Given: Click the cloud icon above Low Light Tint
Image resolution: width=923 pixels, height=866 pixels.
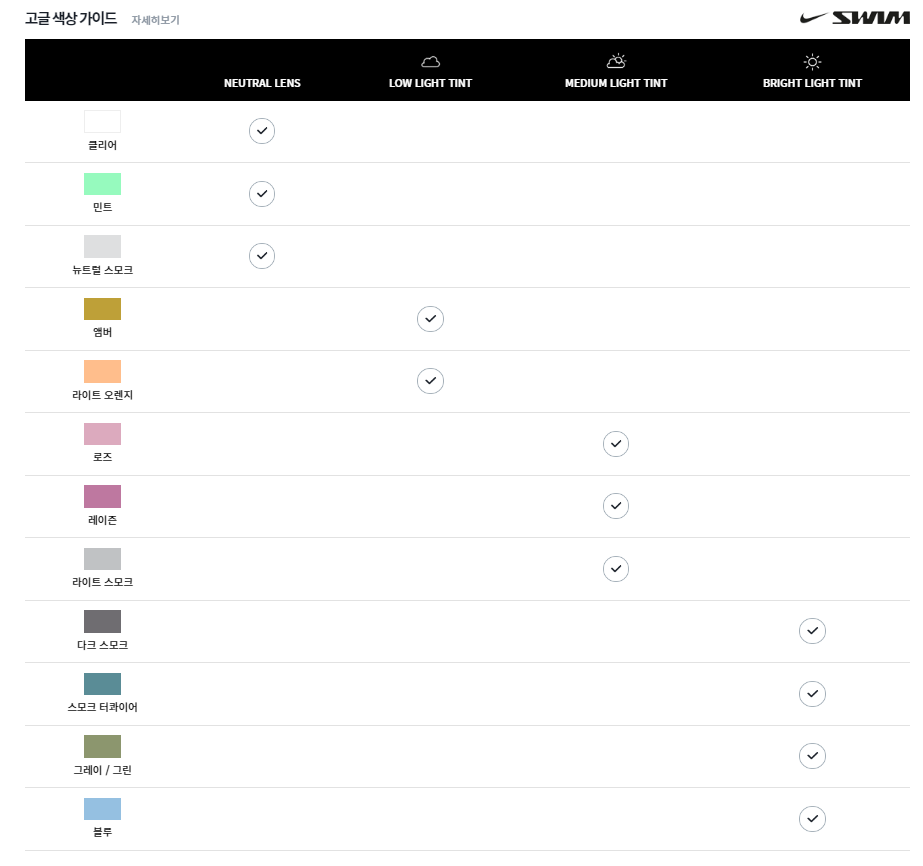Looking at the screenshot, I should pyautogui.click(x=430, y=62).
